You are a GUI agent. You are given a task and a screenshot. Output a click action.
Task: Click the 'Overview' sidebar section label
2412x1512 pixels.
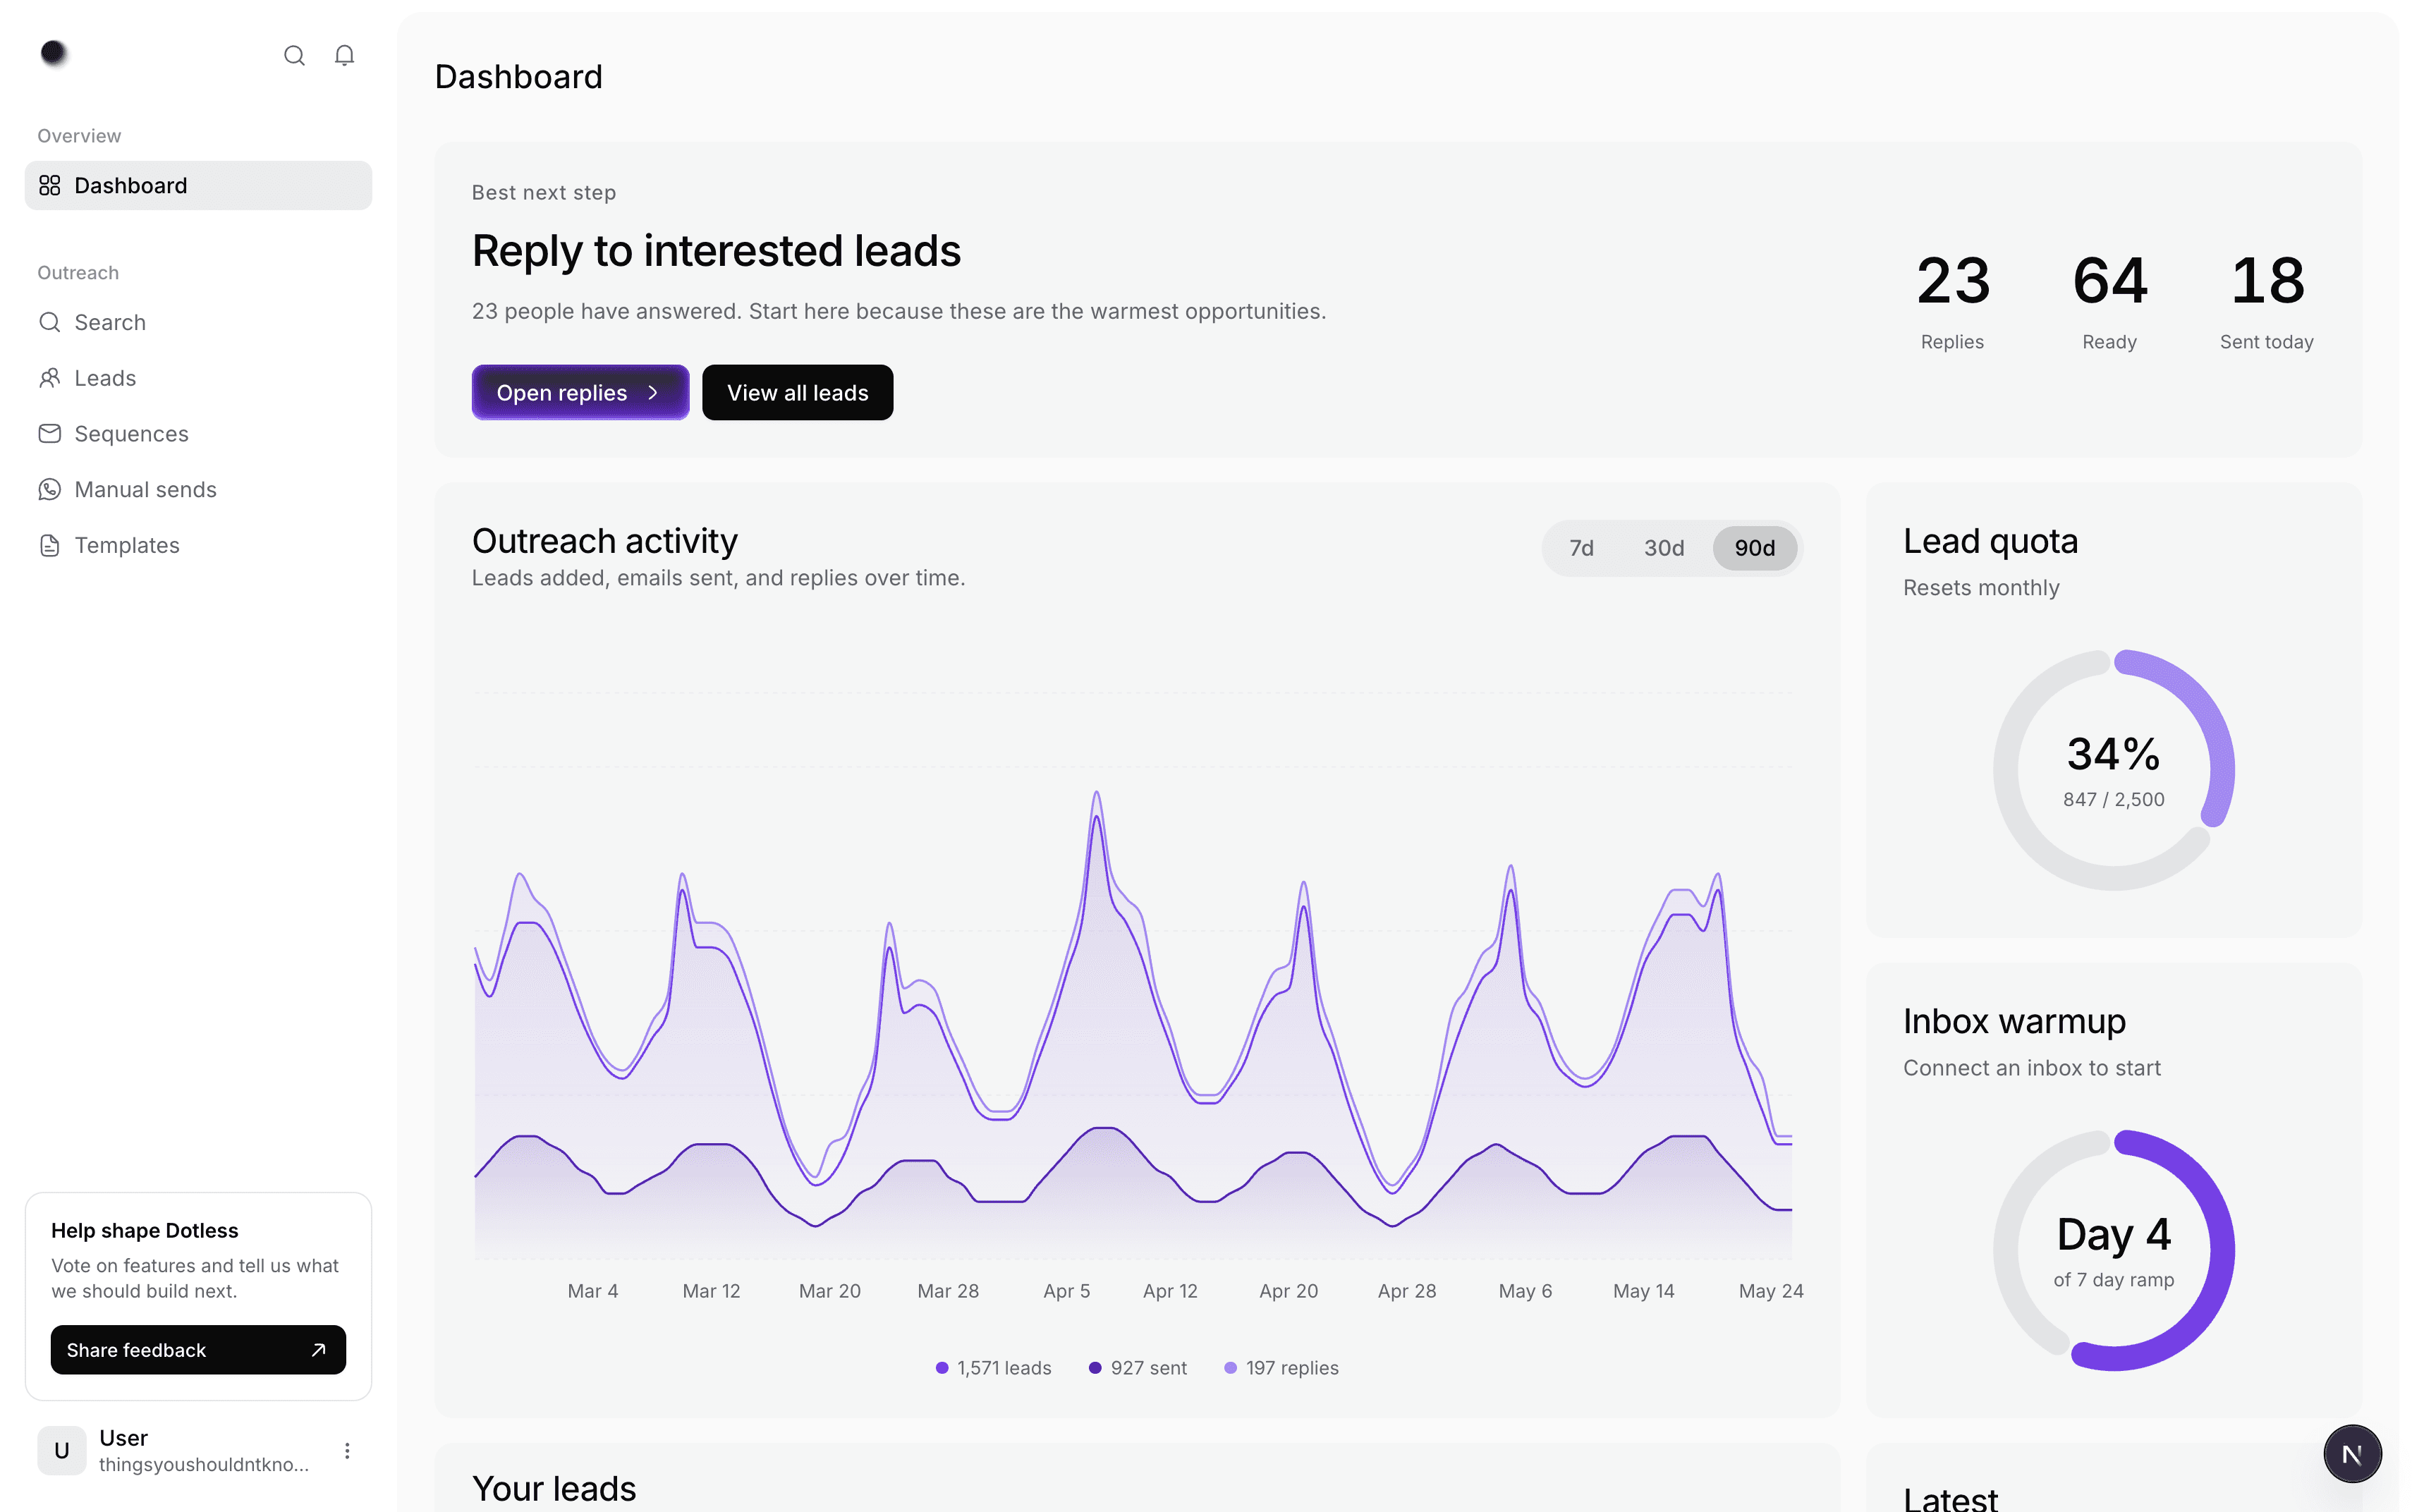click(x=79, y=136)
